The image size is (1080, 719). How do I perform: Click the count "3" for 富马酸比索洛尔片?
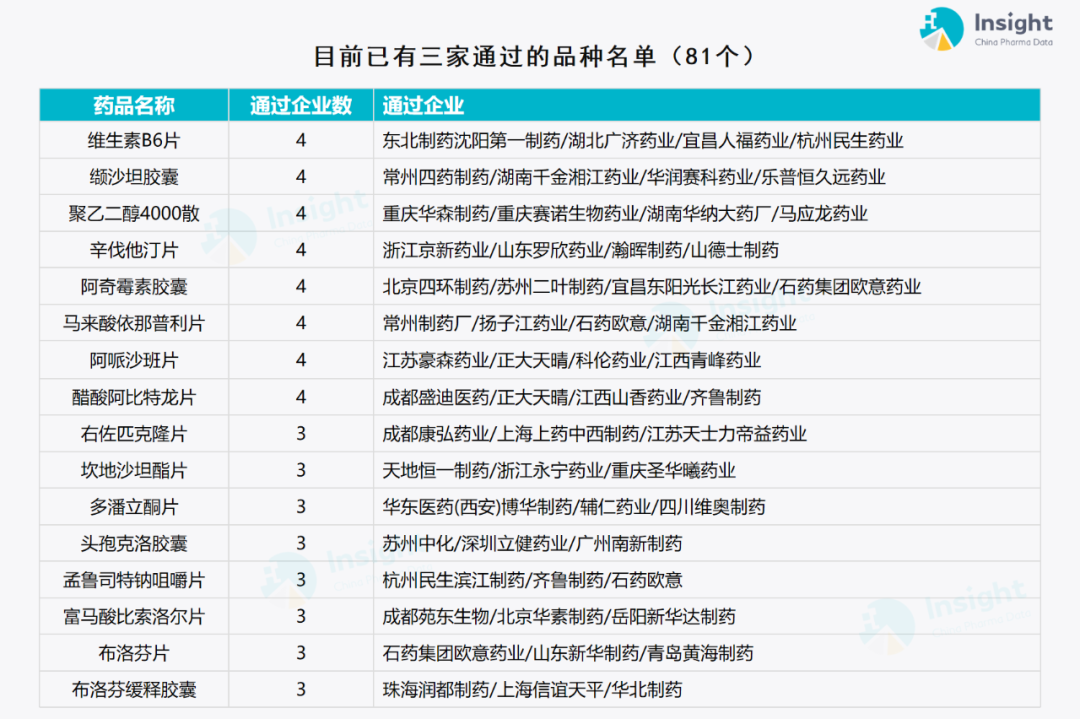pyautogui.click(x=301, y=616)
